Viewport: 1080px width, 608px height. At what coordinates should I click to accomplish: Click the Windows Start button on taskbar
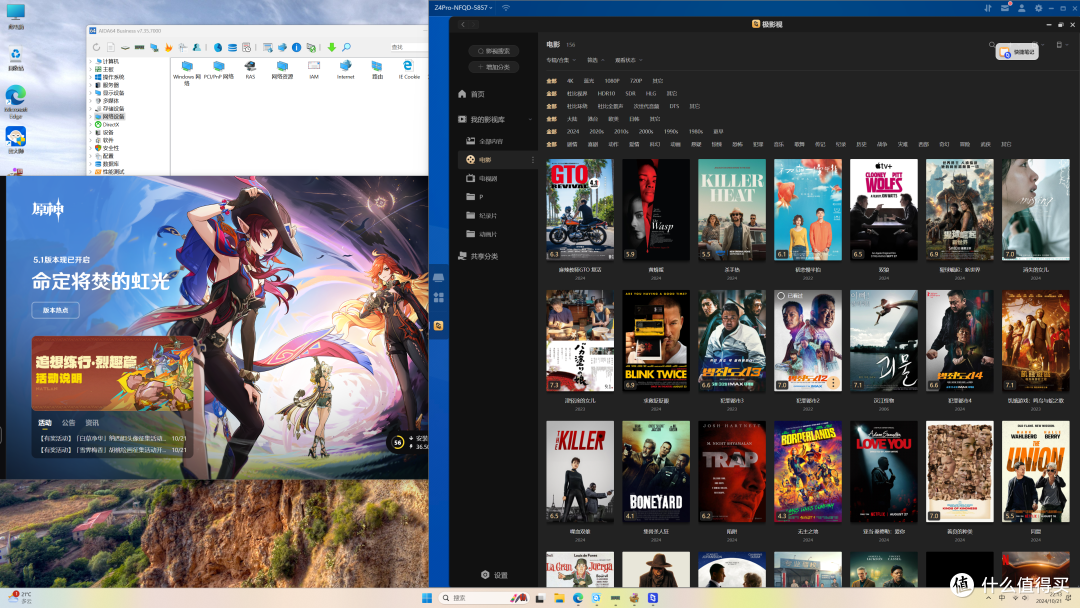[427, 598]
